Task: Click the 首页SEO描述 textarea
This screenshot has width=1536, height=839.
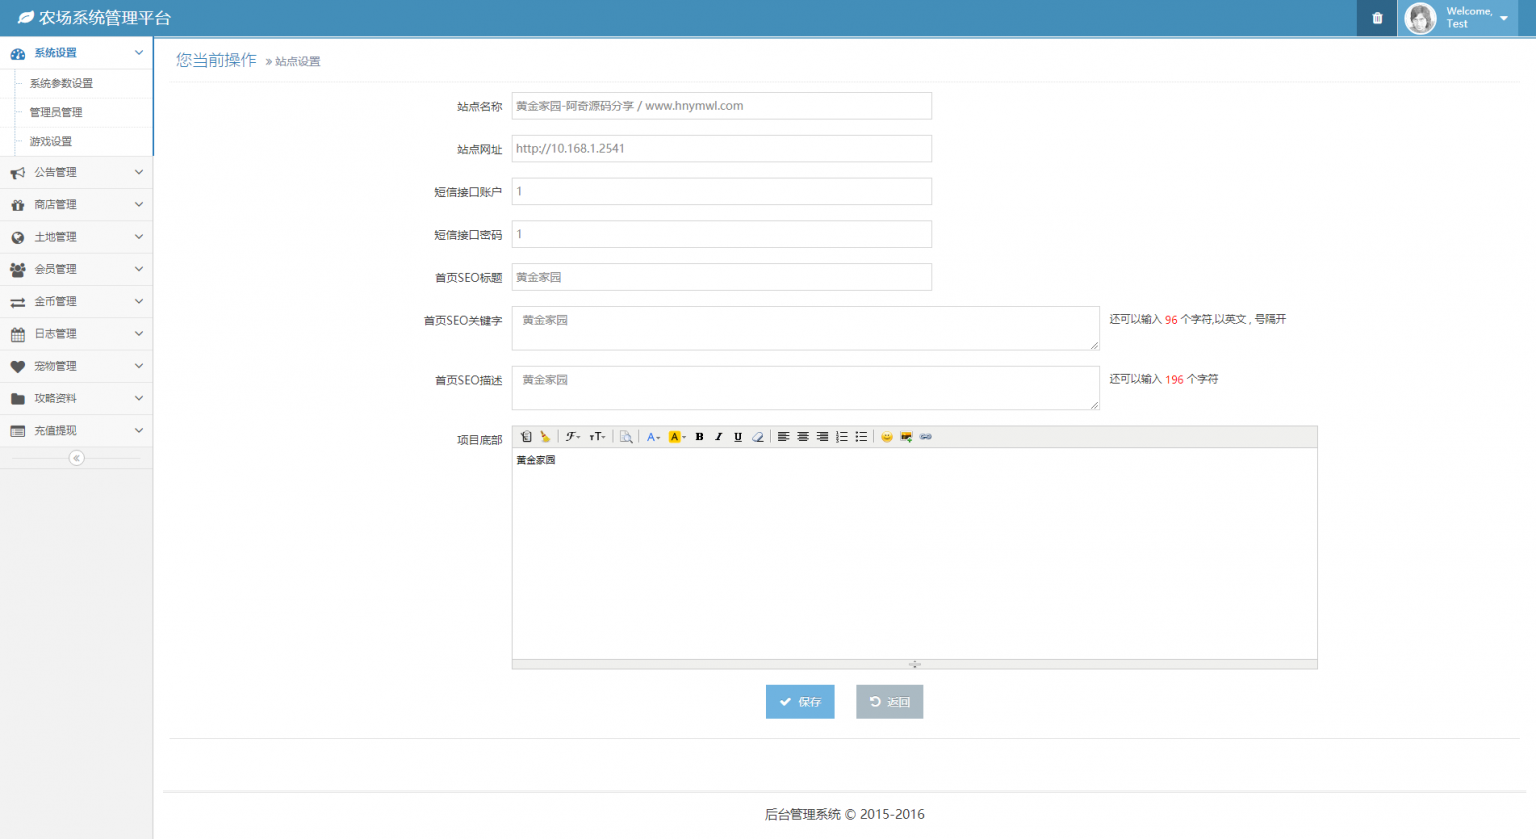Action: point(806,388)
